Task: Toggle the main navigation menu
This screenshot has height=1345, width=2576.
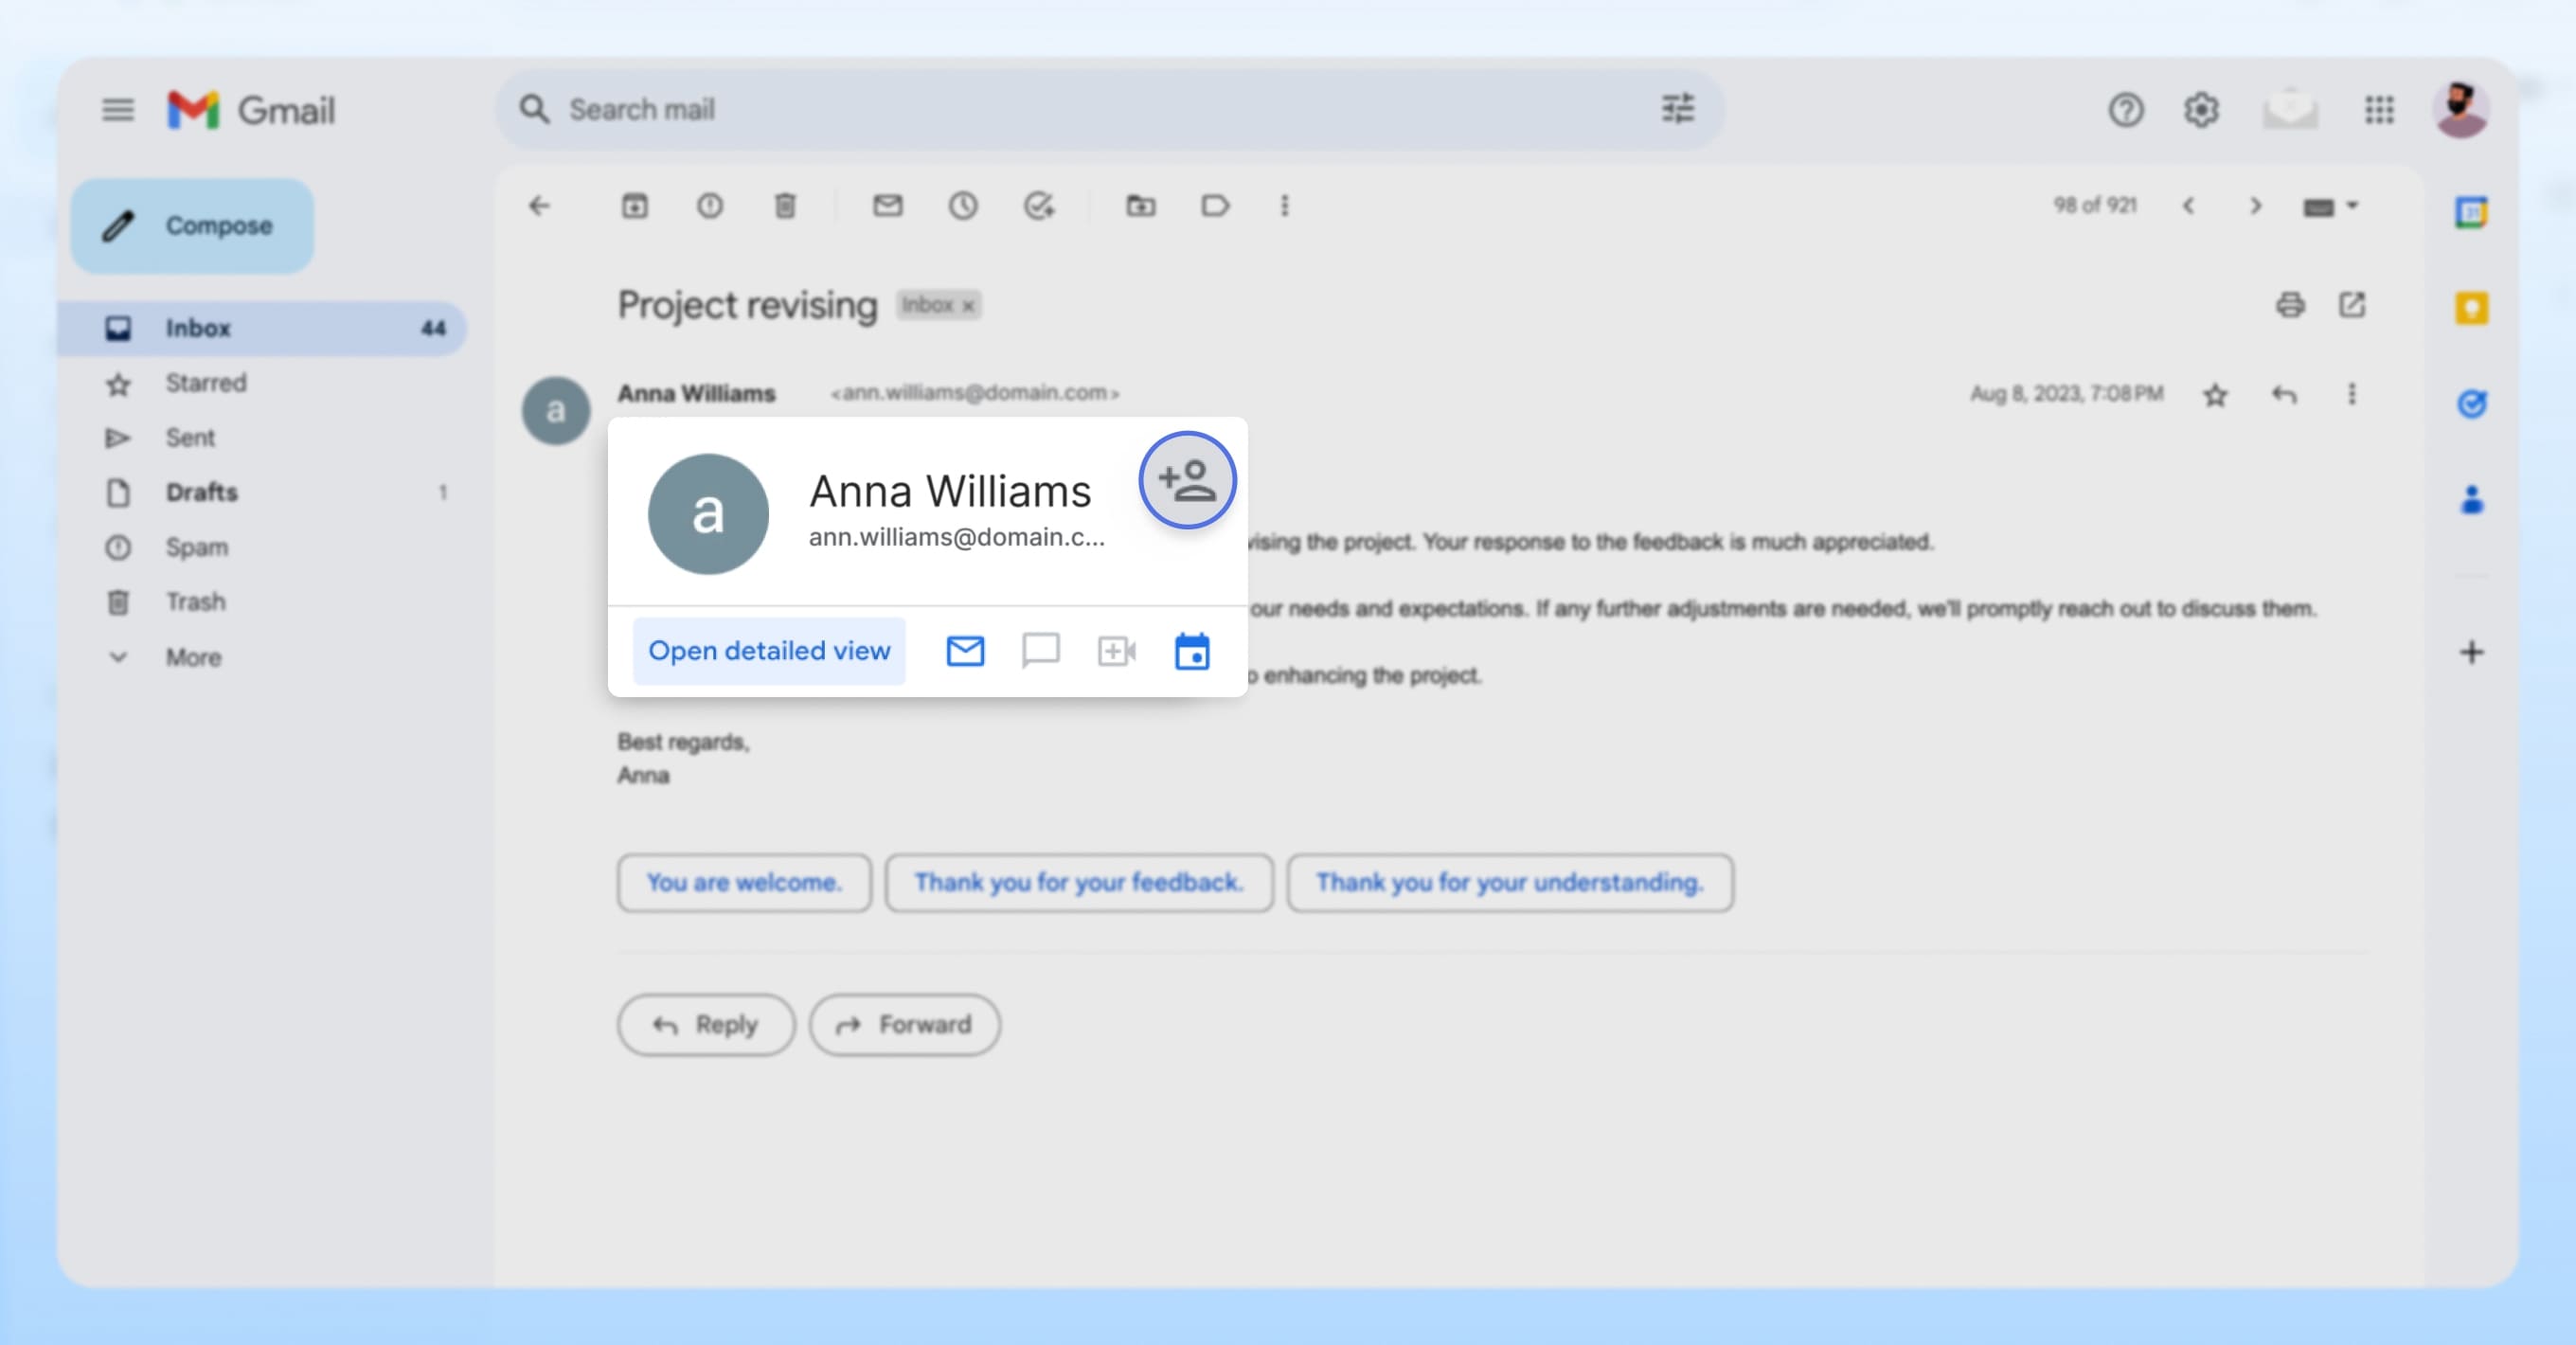Action: point(117,110)
